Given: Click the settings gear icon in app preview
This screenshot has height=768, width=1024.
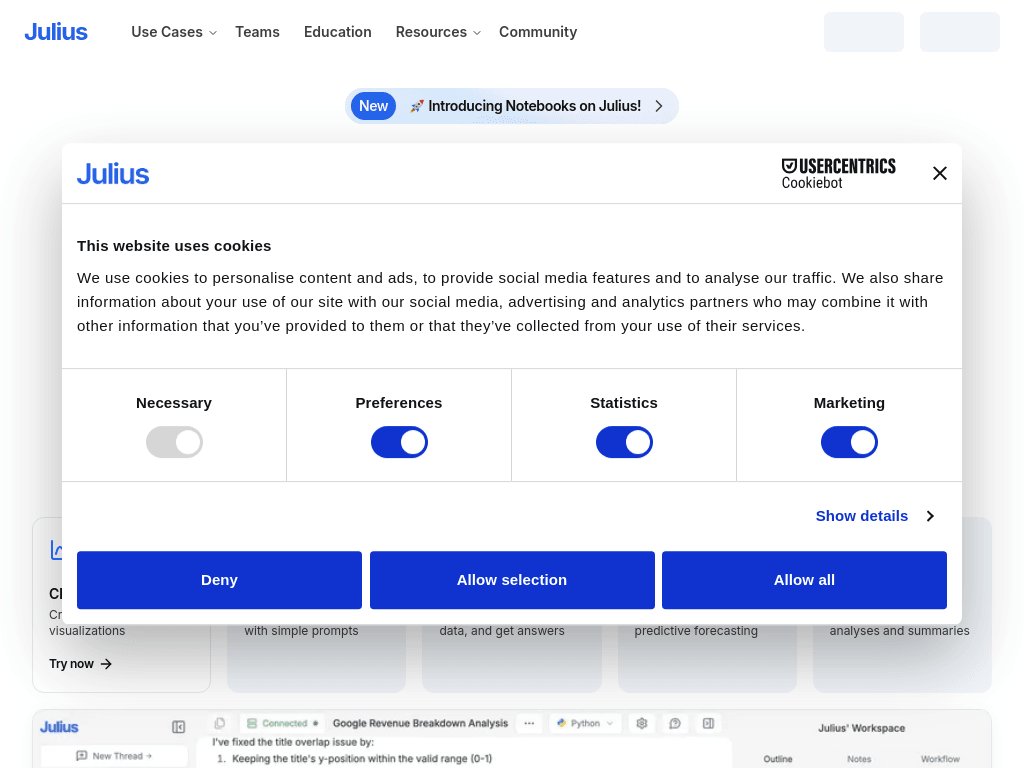Looking at the screenshot, I should click(642, 723).
